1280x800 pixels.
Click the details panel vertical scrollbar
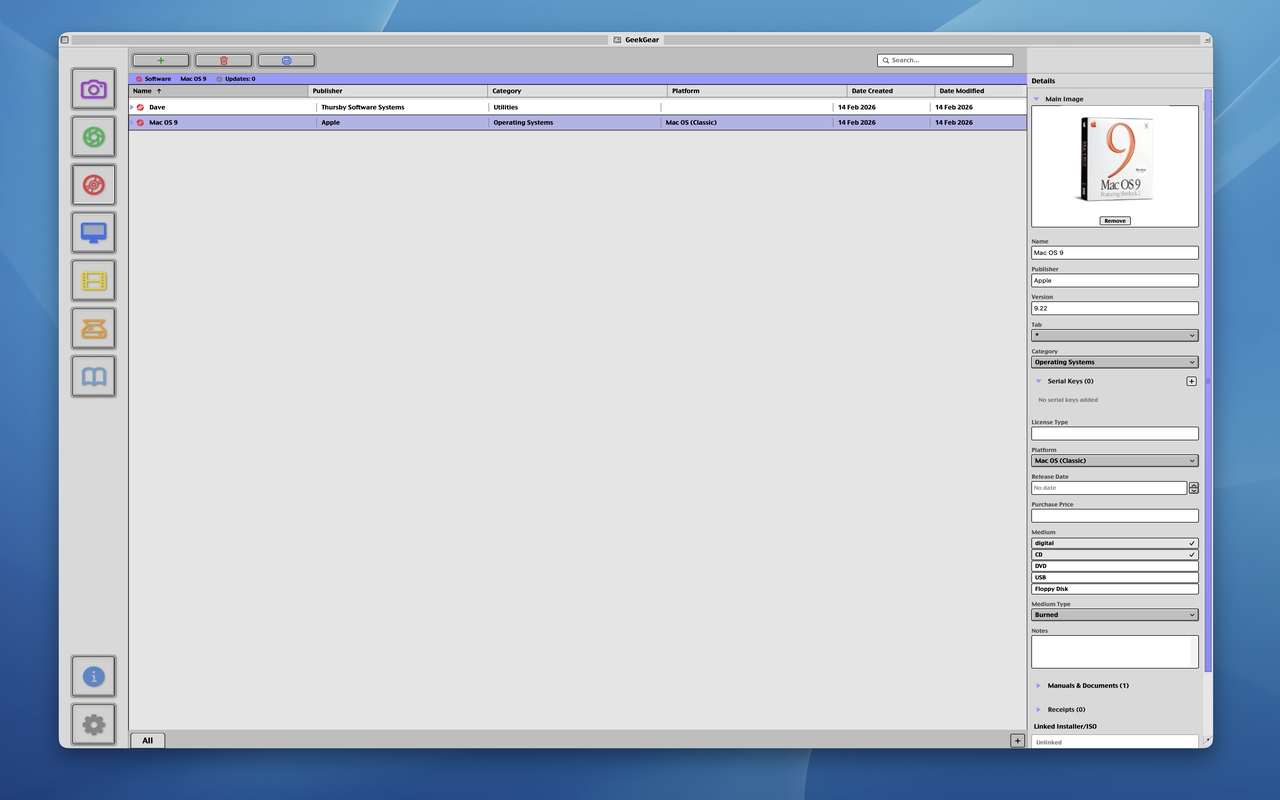coord(1208,380)
